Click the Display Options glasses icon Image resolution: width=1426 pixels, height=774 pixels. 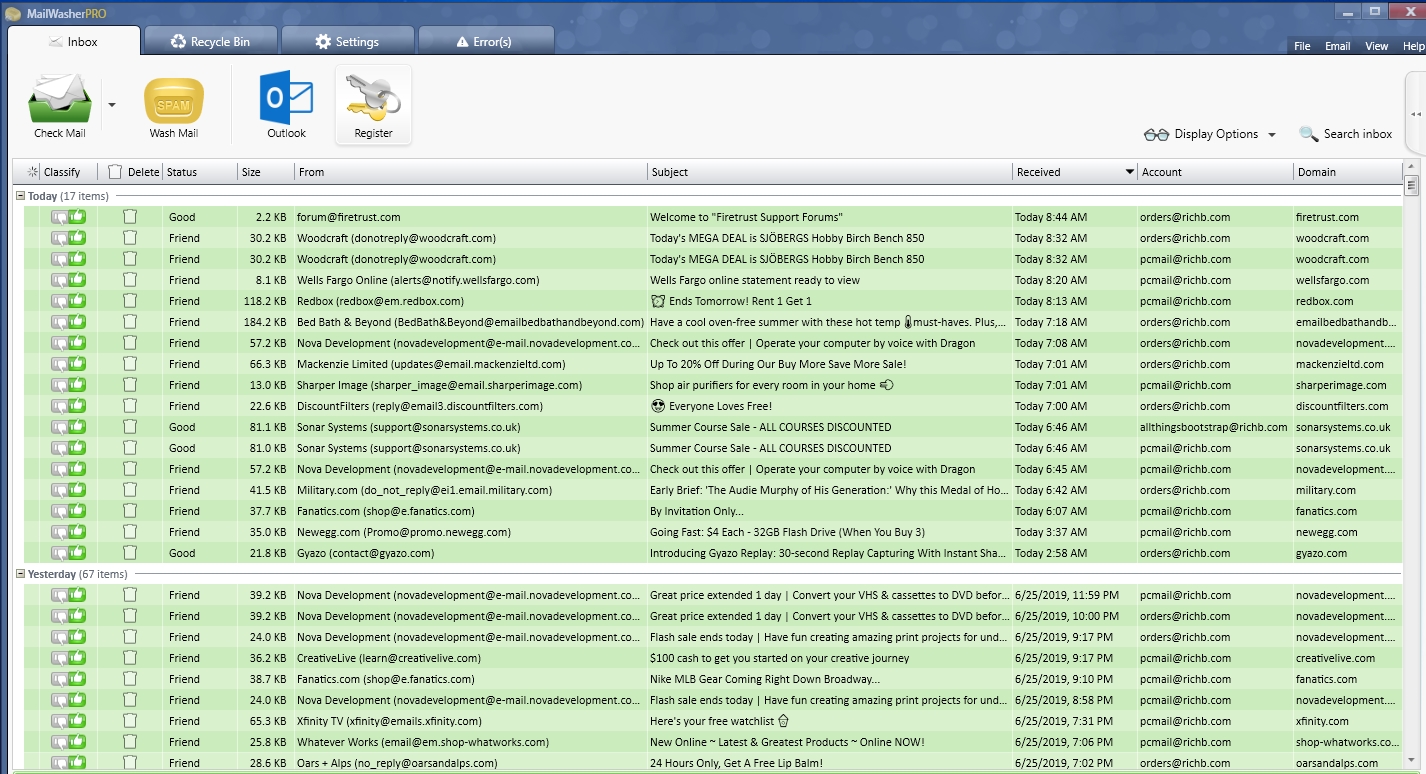(1156, 135)
